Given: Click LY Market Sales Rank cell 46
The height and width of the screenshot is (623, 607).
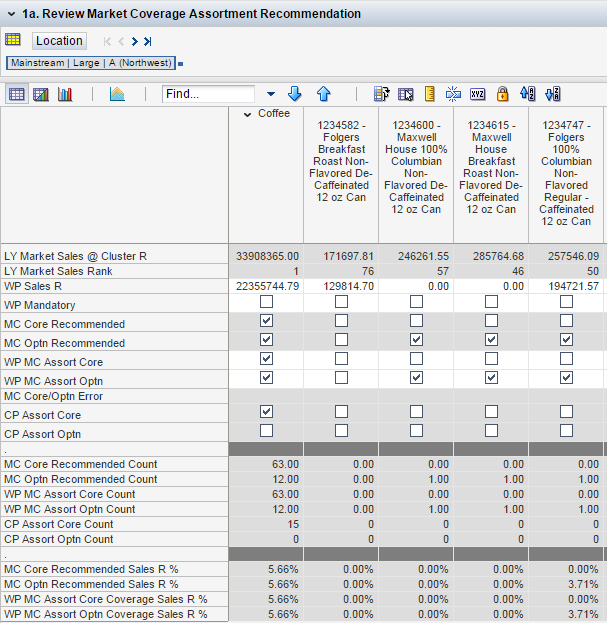Looking at the screenshot, I should (x=491, y=271).
